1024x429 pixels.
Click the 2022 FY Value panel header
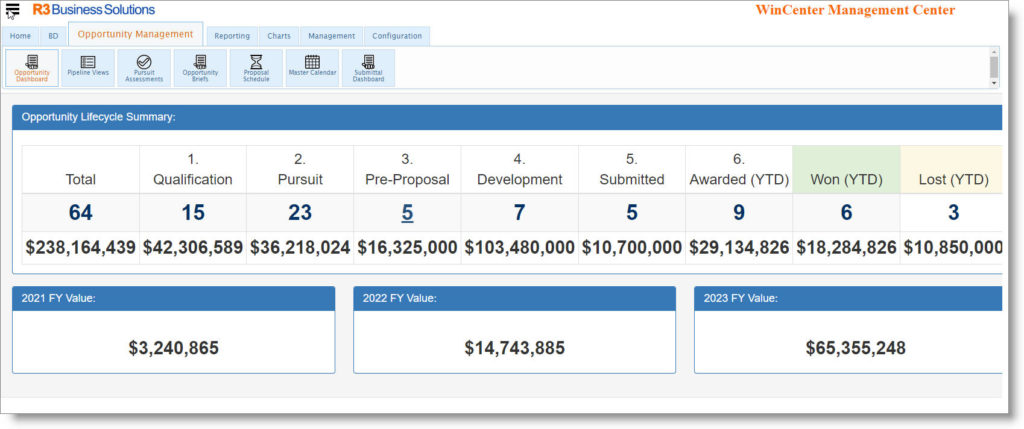pyautogui.click(x=515, y=298)
